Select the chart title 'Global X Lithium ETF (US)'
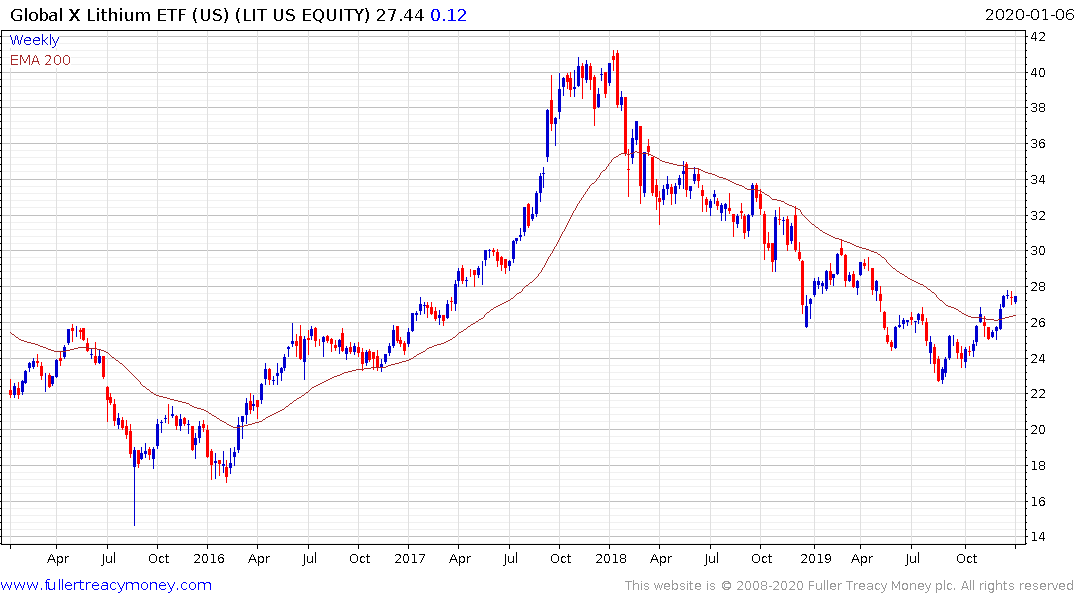Screen dimensions: 1075x600 coord(119,15)
